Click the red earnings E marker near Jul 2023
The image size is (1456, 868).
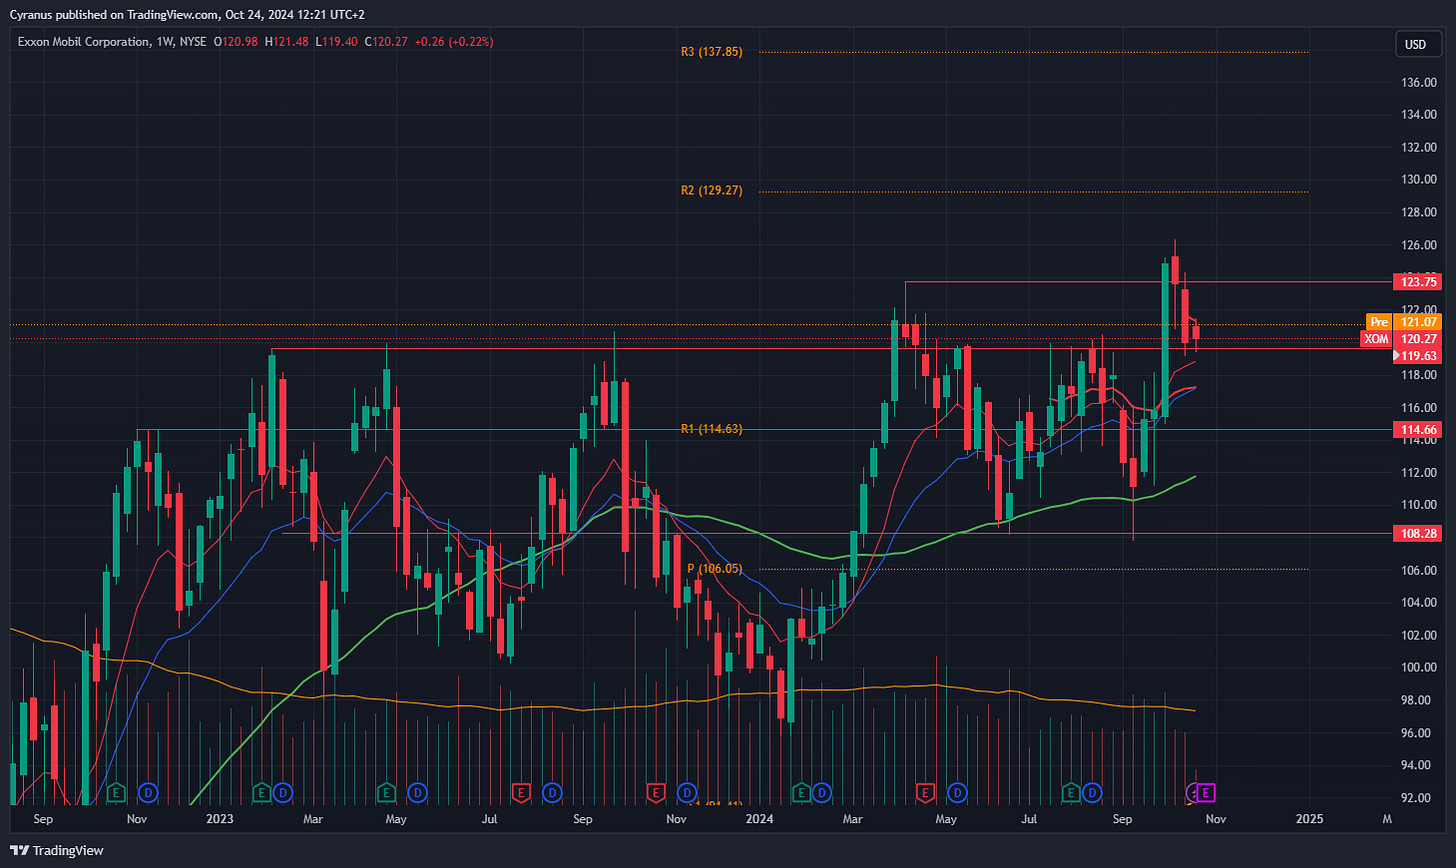pyautogui.click(x=520, y=793)
